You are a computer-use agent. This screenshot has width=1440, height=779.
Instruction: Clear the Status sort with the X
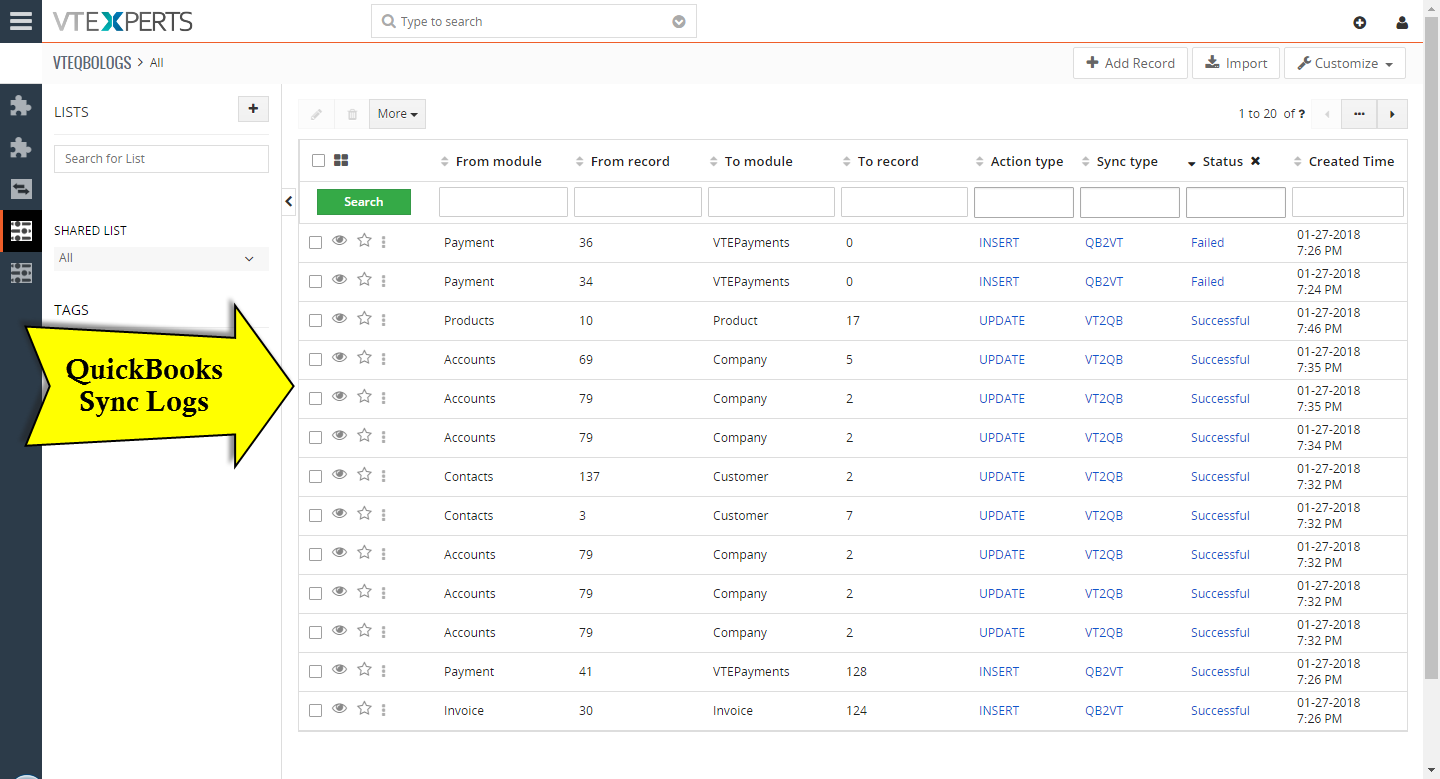(x=1256, y=161)
